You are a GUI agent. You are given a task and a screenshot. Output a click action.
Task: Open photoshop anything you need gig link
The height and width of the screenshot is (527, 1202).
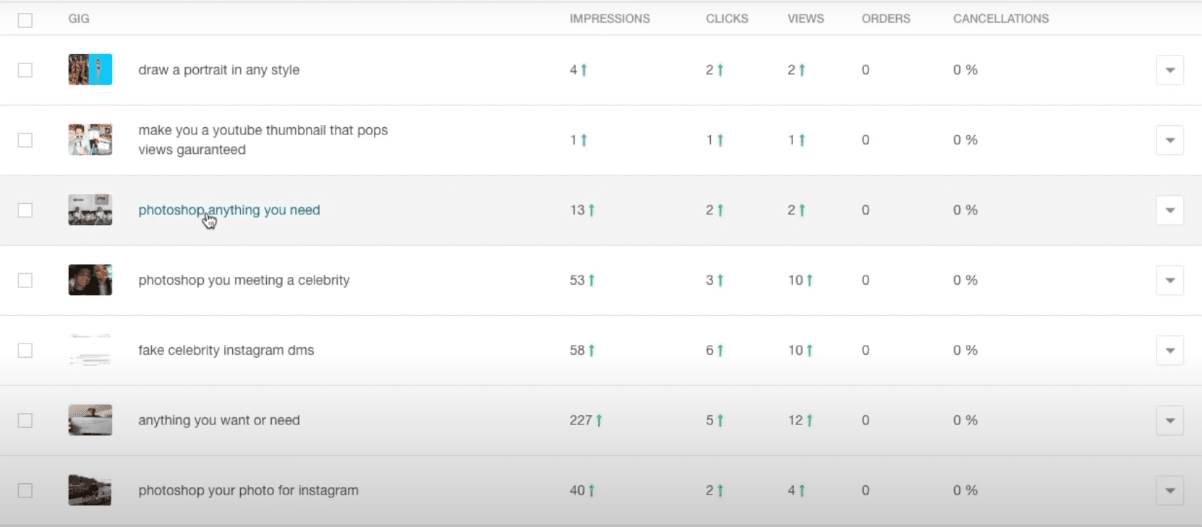229,210
